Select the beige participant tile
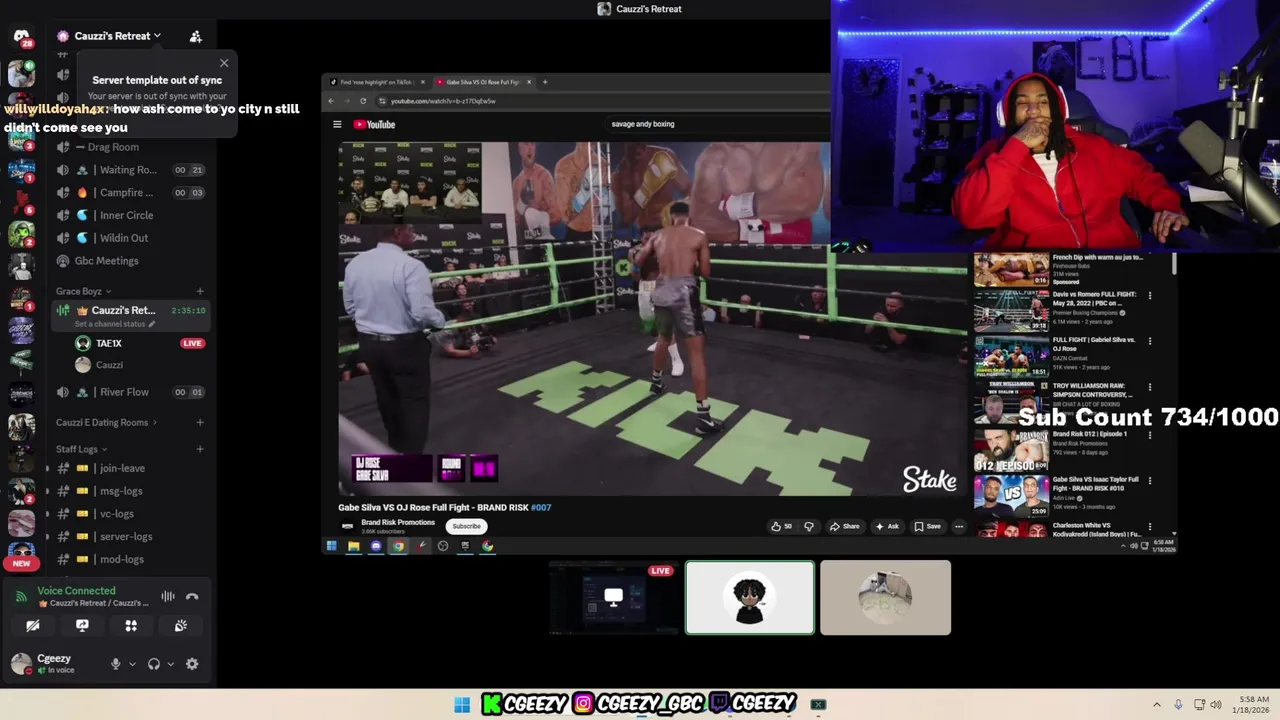This screenshot has height=720, width=1280. 886,598
